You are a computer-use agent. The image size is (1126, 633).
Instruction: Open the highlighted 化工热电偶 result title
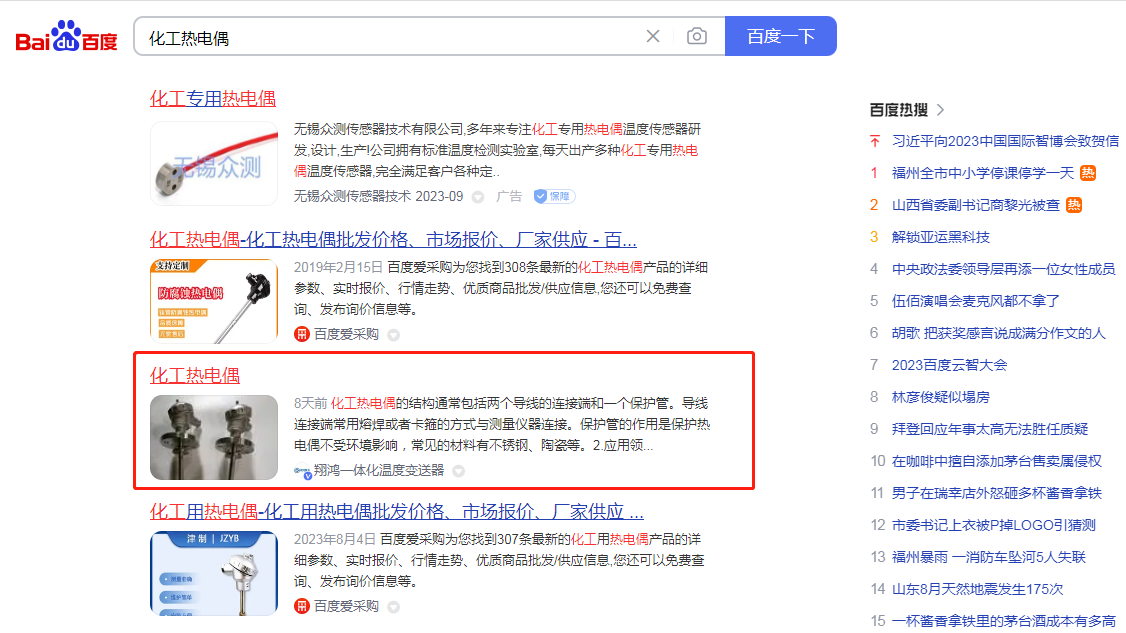(195, 375)
